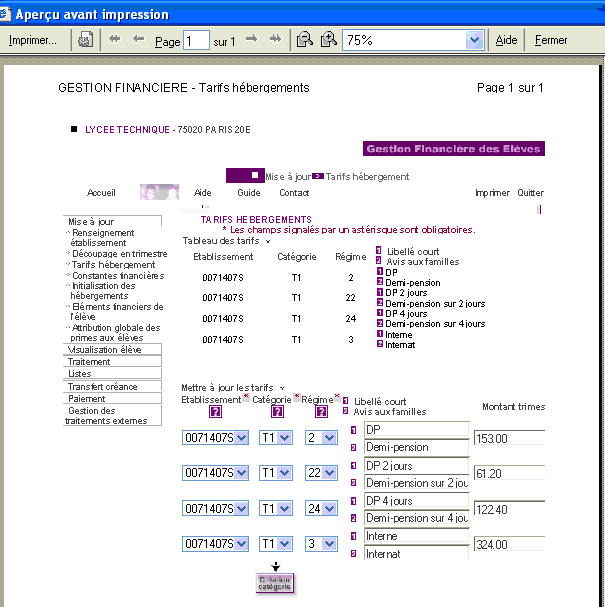Screen dimensions: 605x607
Task: Open Gestion des traitements externes menu
Action: 112,415
